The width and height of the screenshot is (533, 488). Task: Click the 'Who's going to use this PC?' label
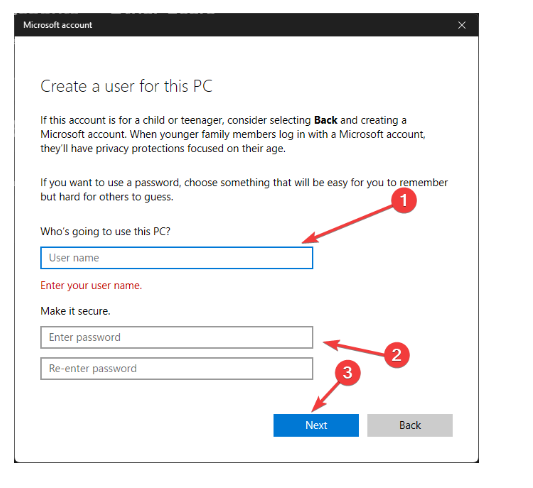[x=105, y=231]
